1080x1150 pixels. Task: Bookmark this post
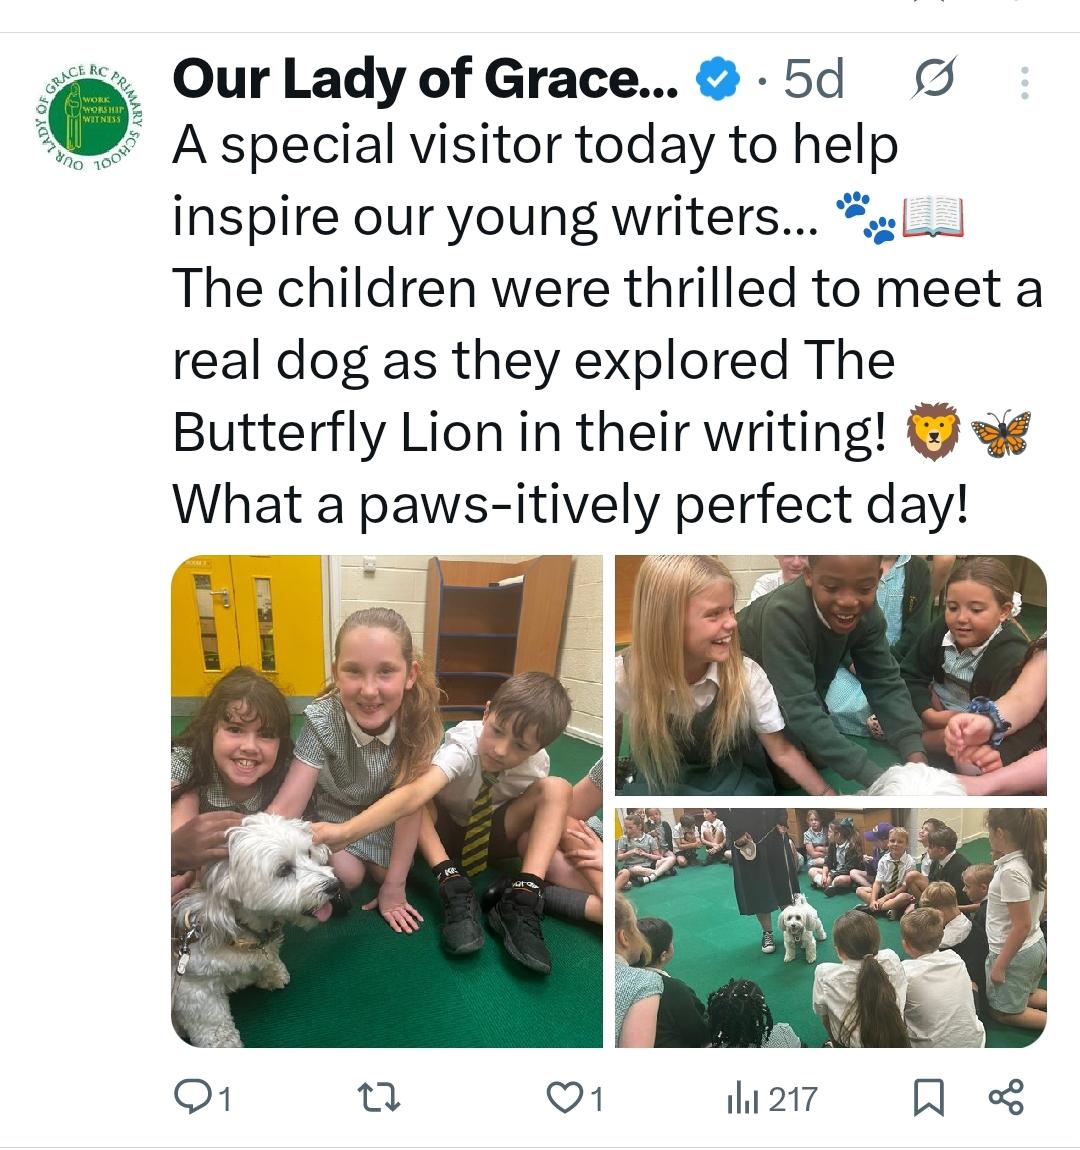click(x=929, y=1098)
